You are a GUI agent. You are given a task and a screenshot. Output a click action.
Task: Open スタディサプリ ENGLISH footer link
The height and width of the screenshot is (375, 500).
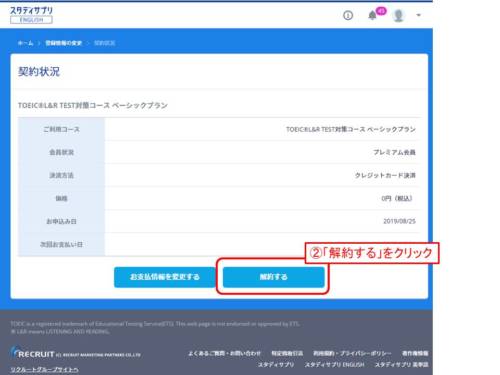(x=334, y=365)
